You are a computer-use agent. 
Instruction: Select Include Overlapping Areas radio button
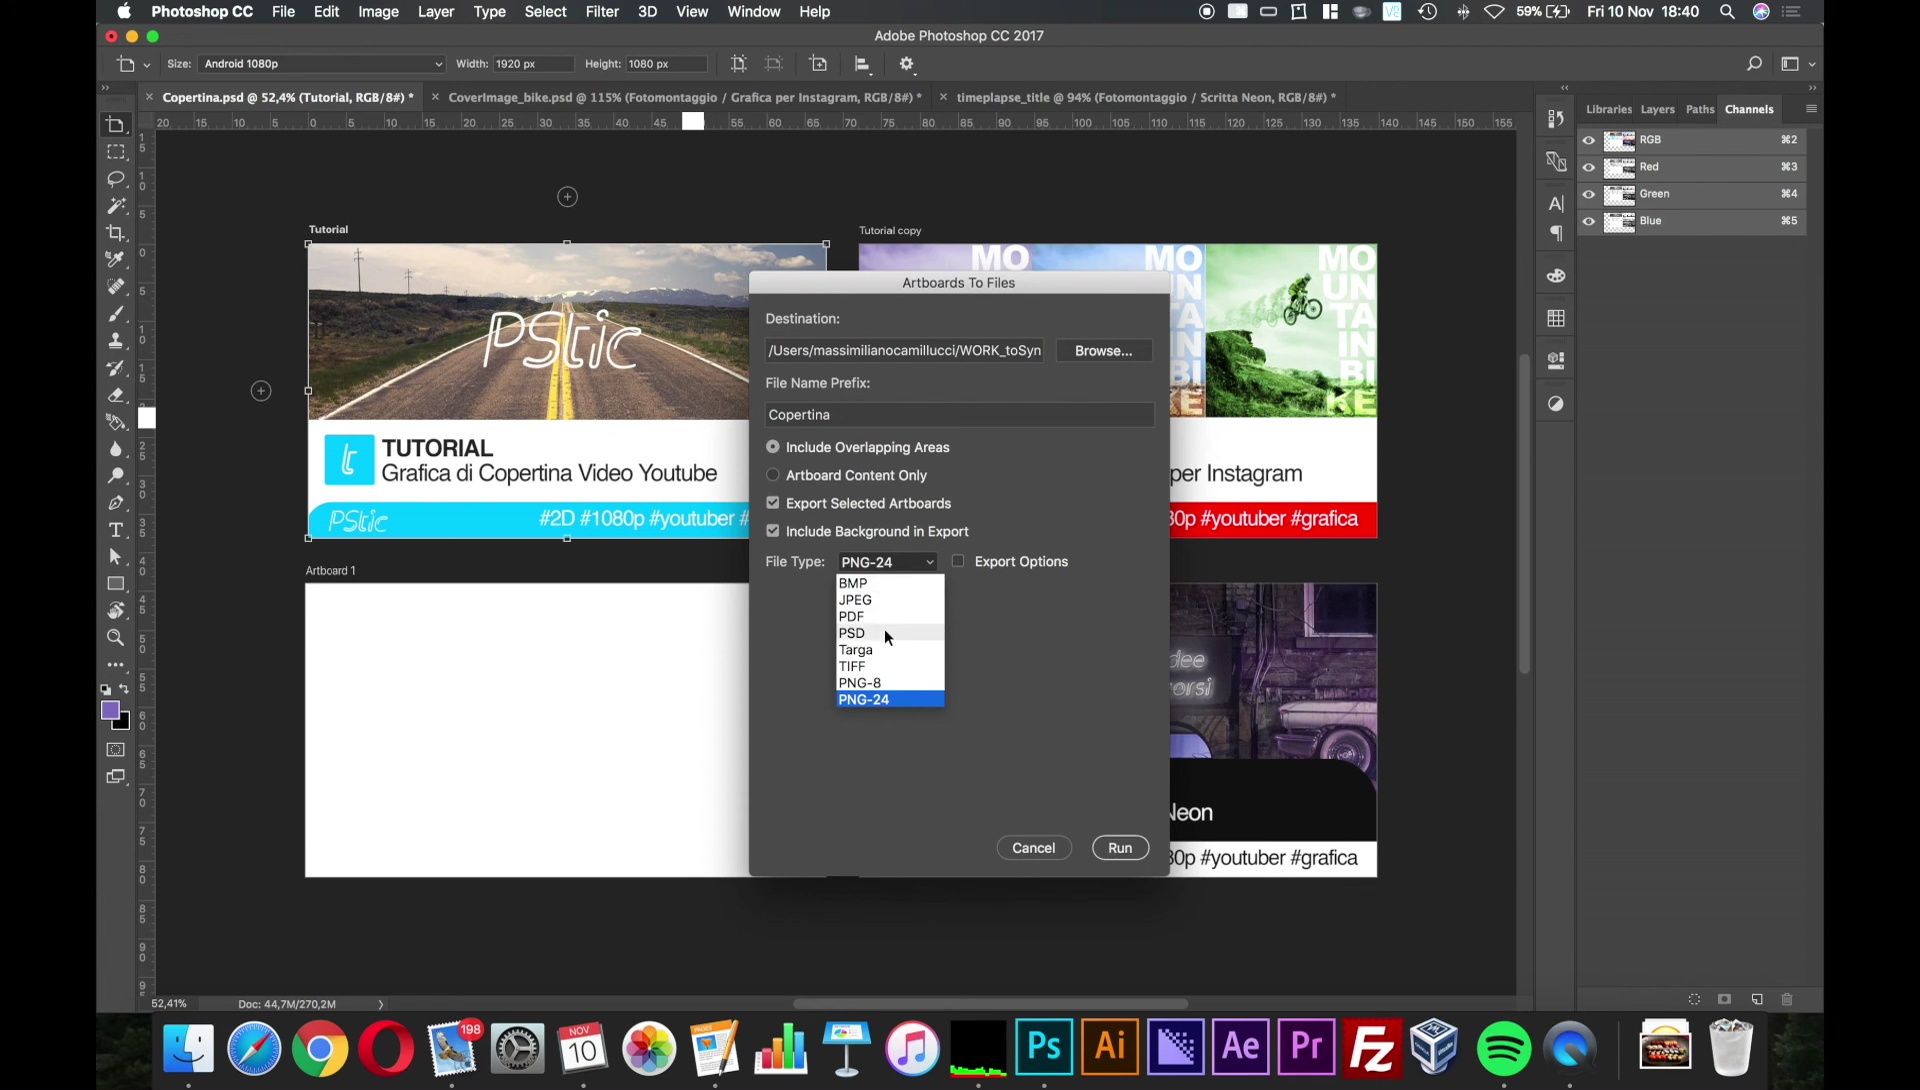(x=772, y=447)
